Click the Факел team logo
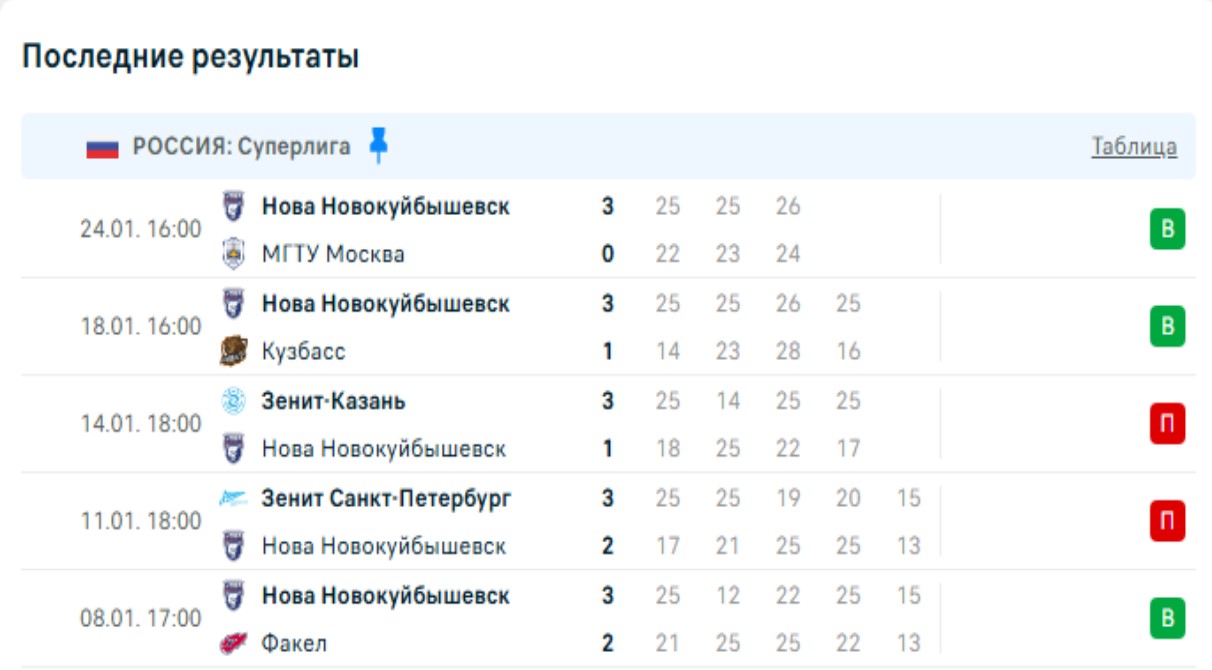1212x670 pixels. (x=233, y=643)
